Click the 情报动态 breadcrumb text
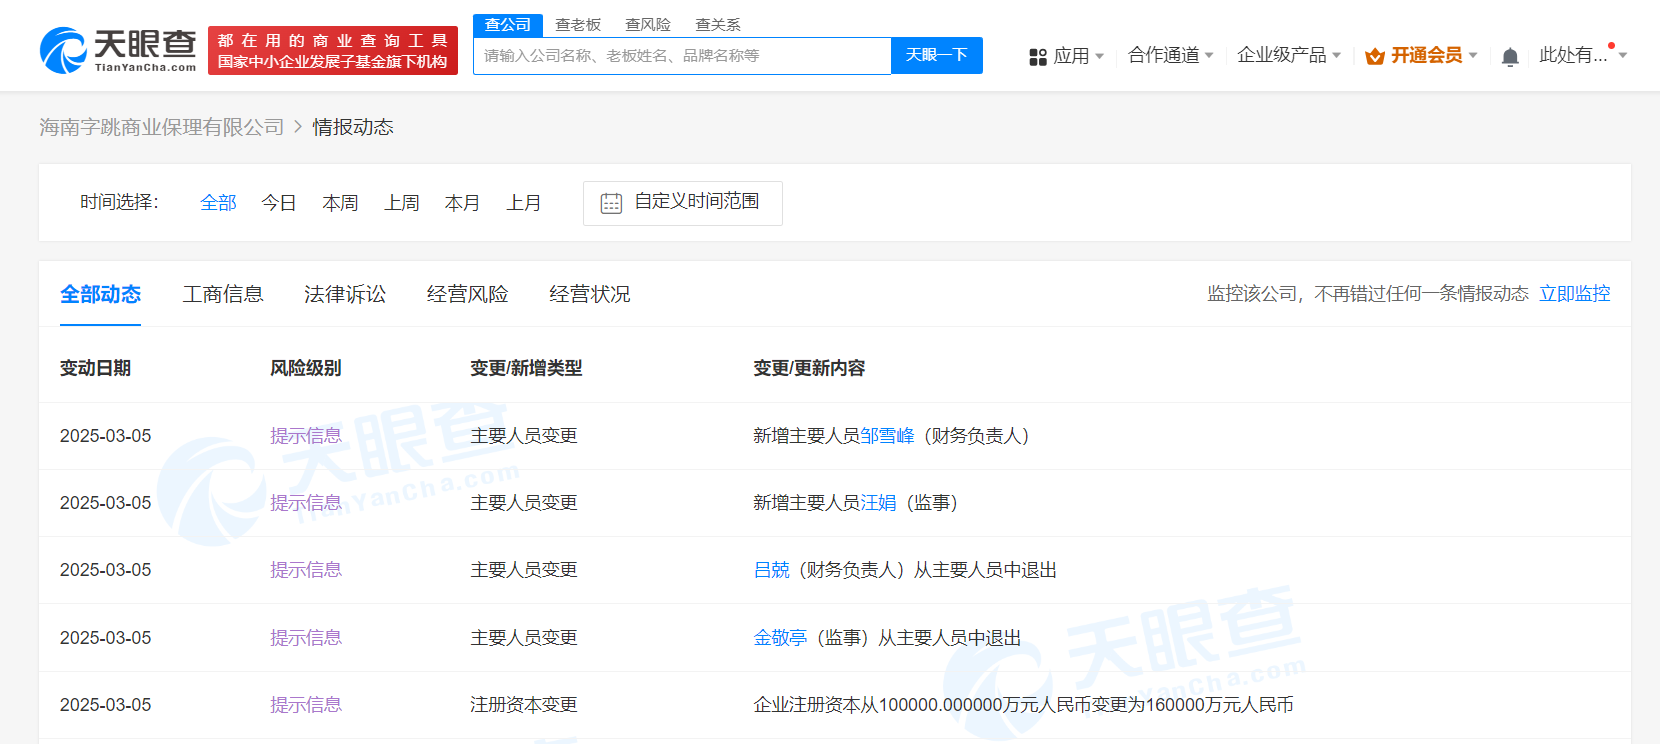The height and width of the screenshot is (744, 1660). coord(353,127)
